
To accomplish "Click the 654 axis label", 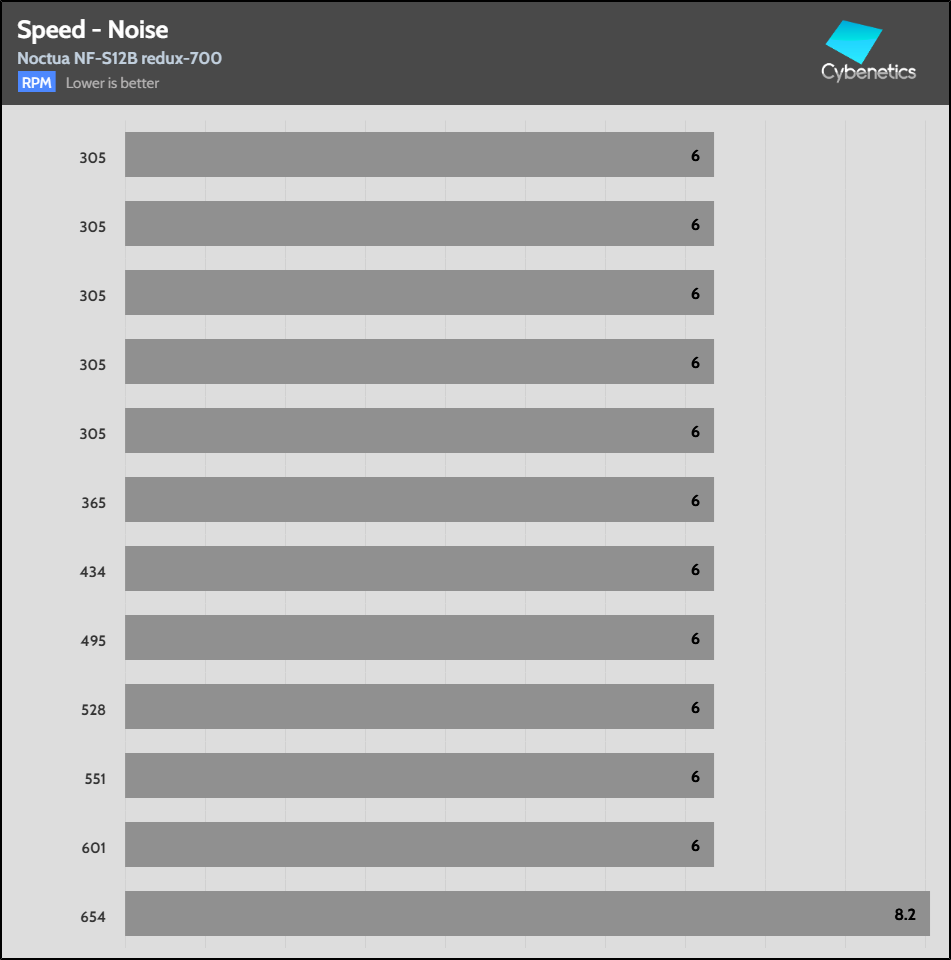I will point(93,917).
